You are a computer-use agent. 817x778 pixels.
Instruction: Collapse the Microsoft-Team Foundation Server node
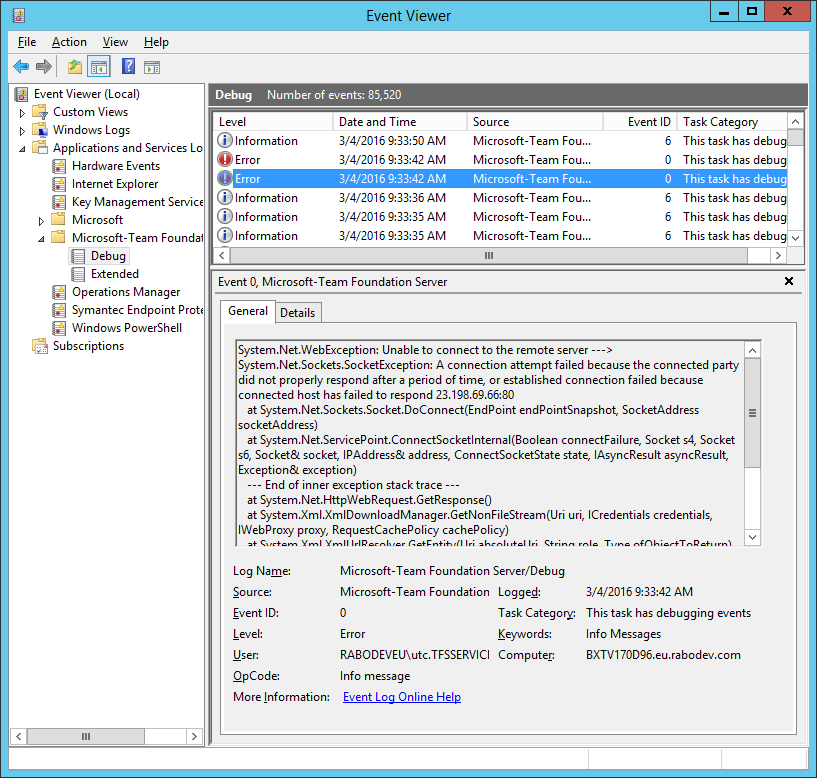click(41, 239)
